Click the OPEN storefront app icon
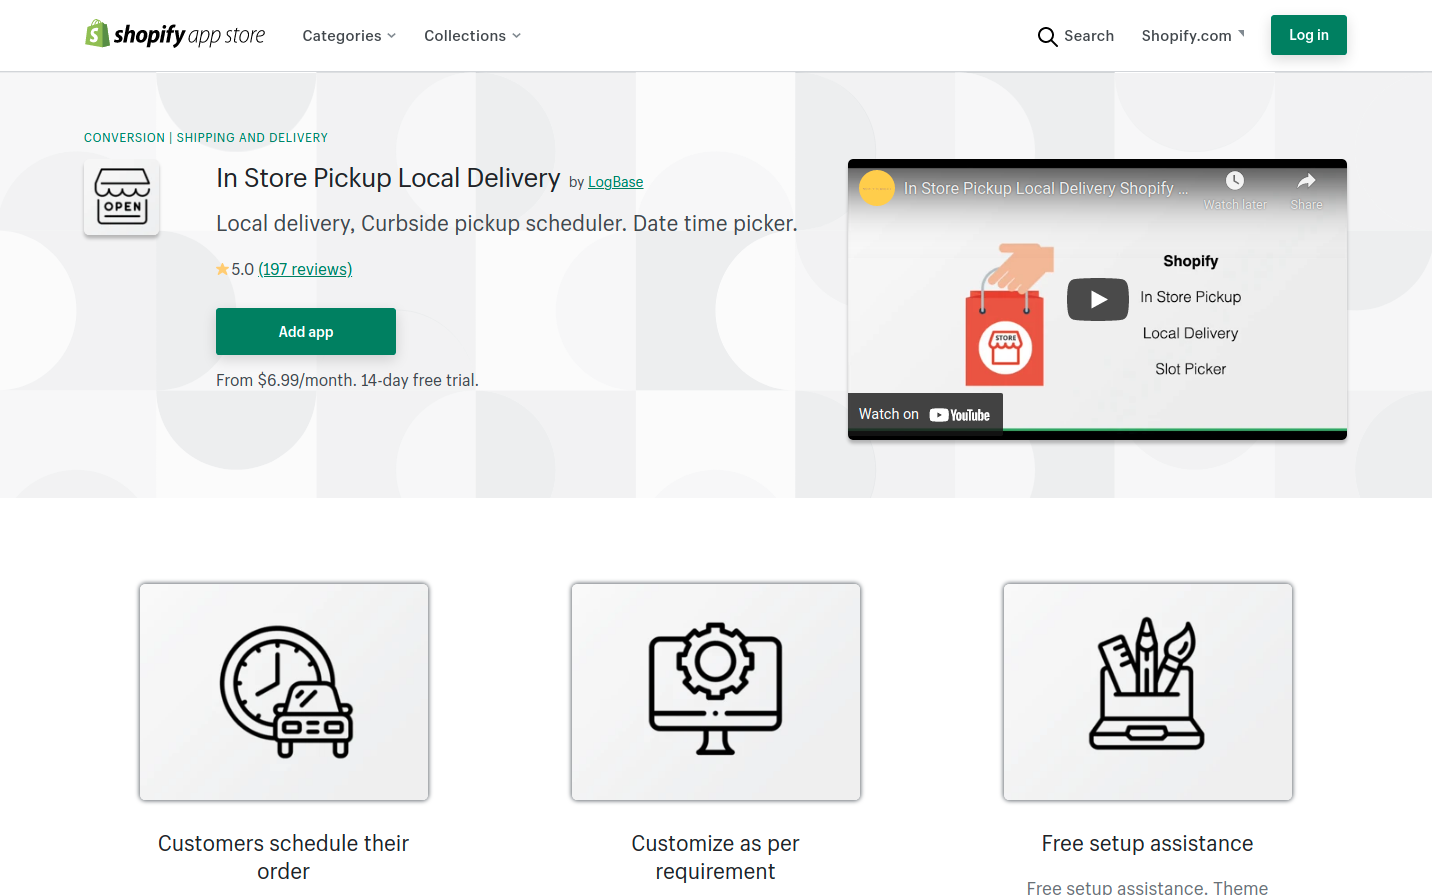 [x=122, y=198]
